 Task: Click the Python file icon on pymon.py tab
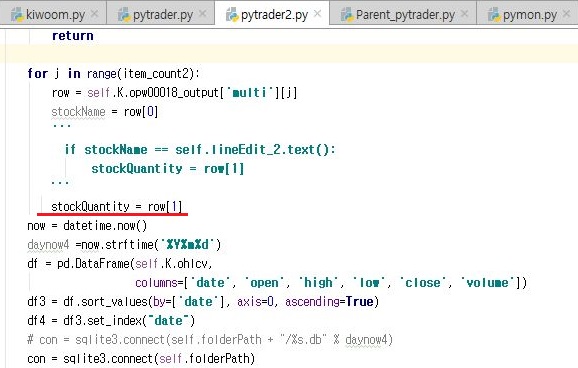click(494, 14)
